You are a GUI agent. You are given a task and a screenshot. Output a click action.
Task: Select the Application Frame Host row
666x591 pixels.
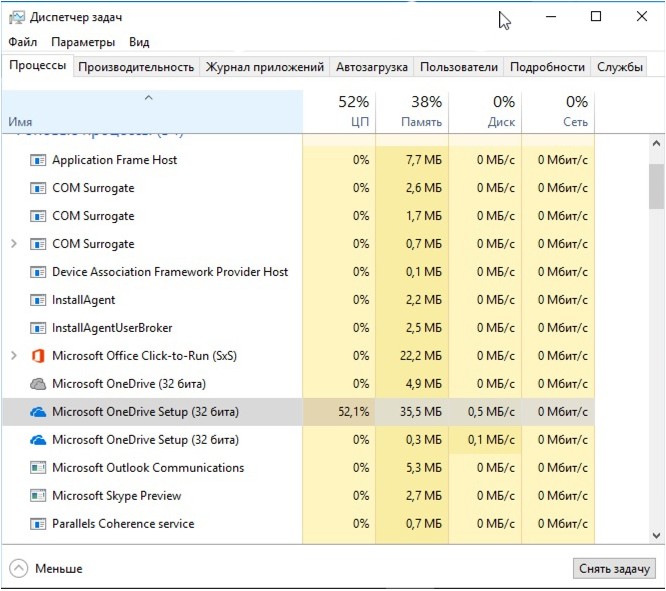[298, 160]
